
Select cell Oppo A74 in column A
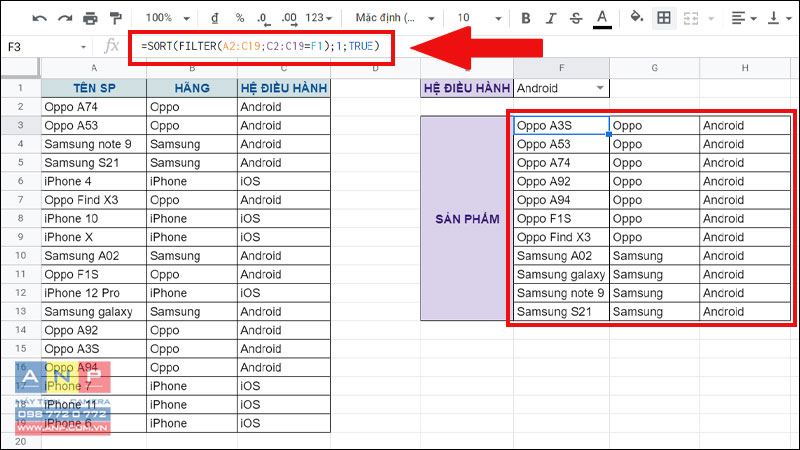pyautogui.click(x=94, y=107)
